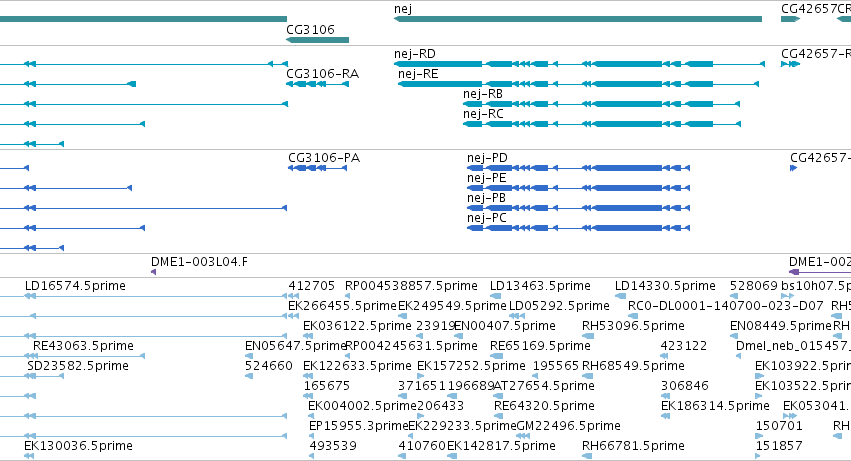
Task: Click the CG3106 gene feature
Action: pyautogui.click(x=317, y=40)
